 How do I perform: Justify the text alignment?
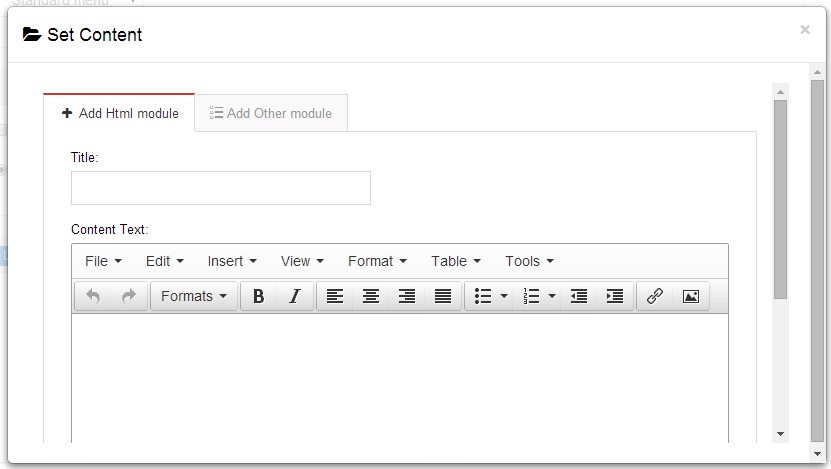click(443, 296)
